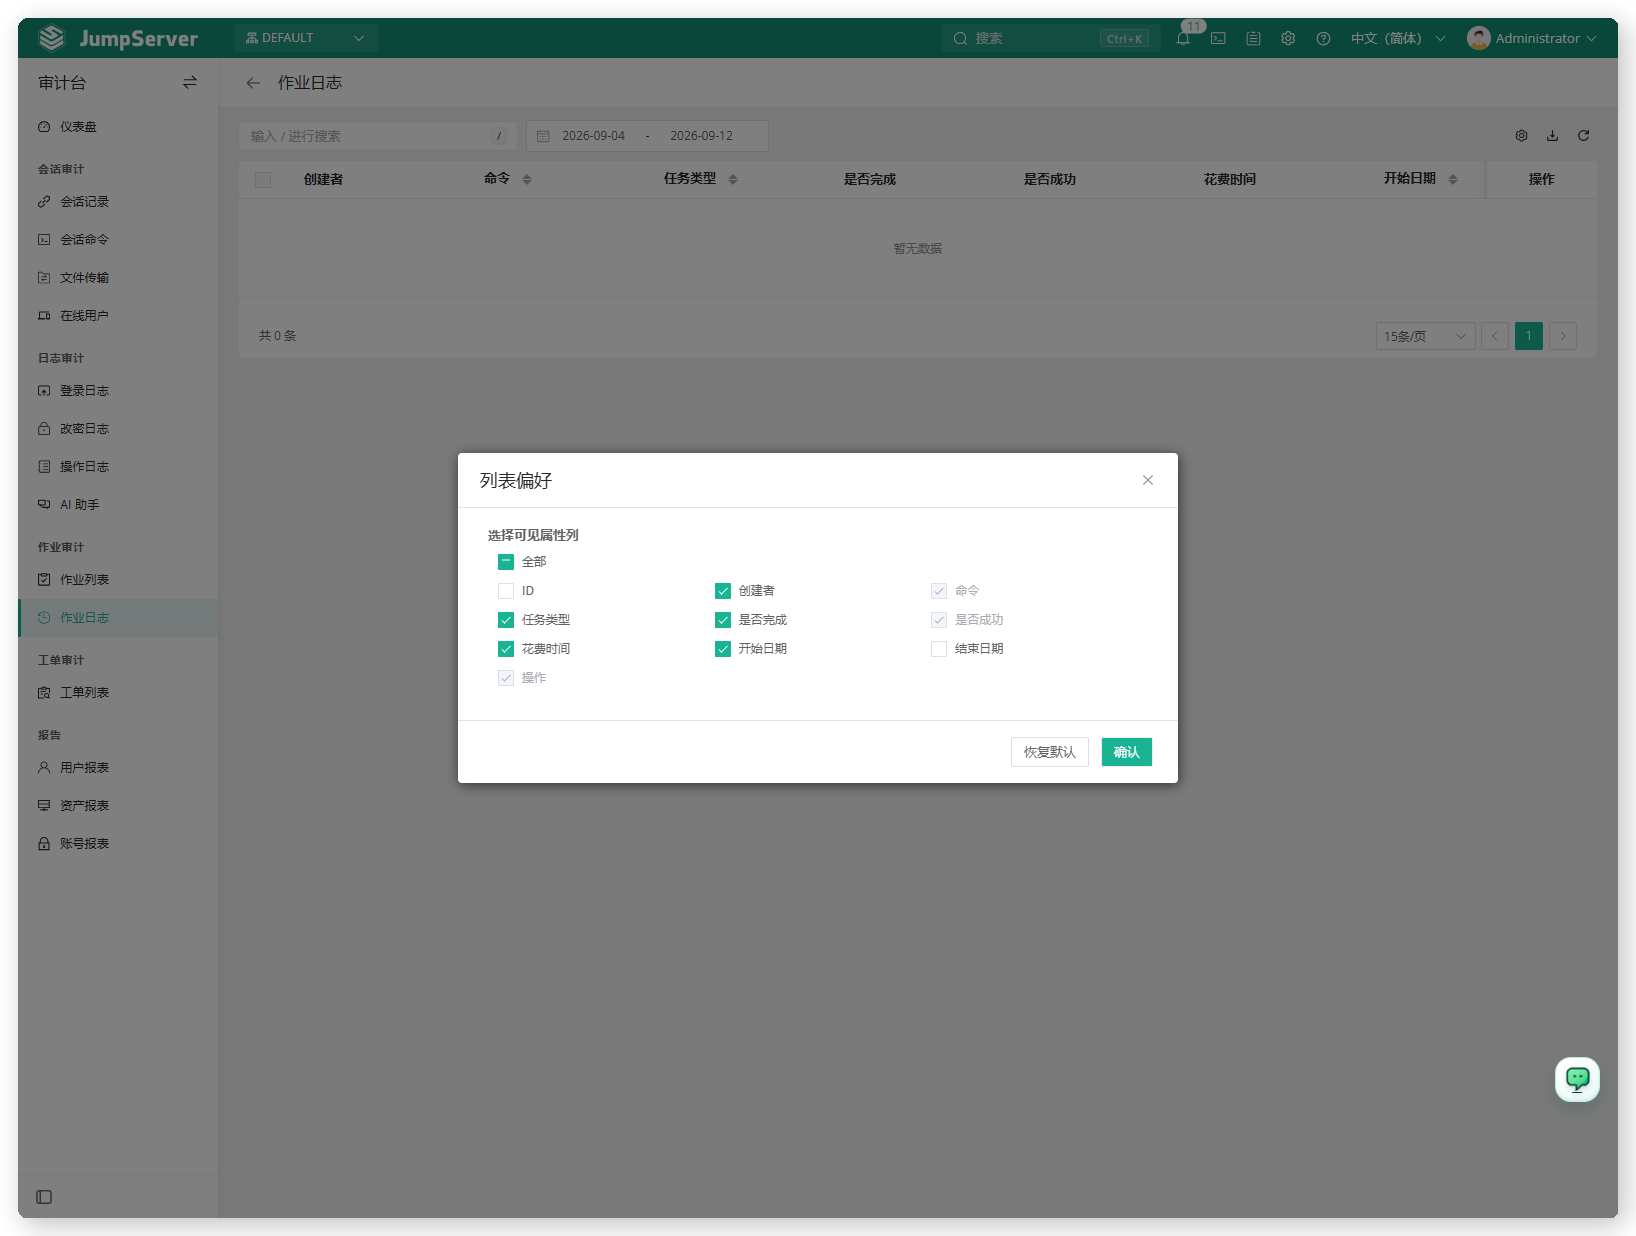Uncheck the 任务类型 column checkbox
This screenshot has height=1236, width=1636.
506,620
